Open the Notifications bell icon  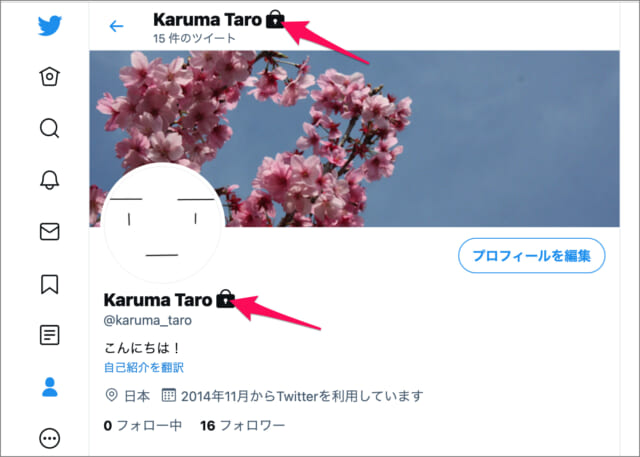(49, 180)
